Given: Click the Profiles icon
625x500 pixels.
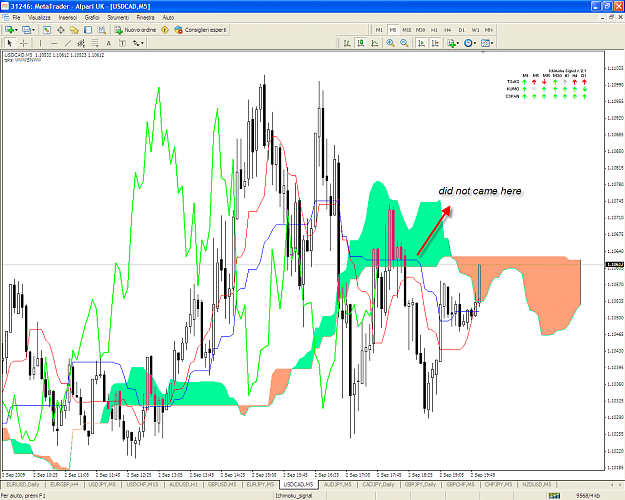Looking at the screenshot, I should pos(26,30).
